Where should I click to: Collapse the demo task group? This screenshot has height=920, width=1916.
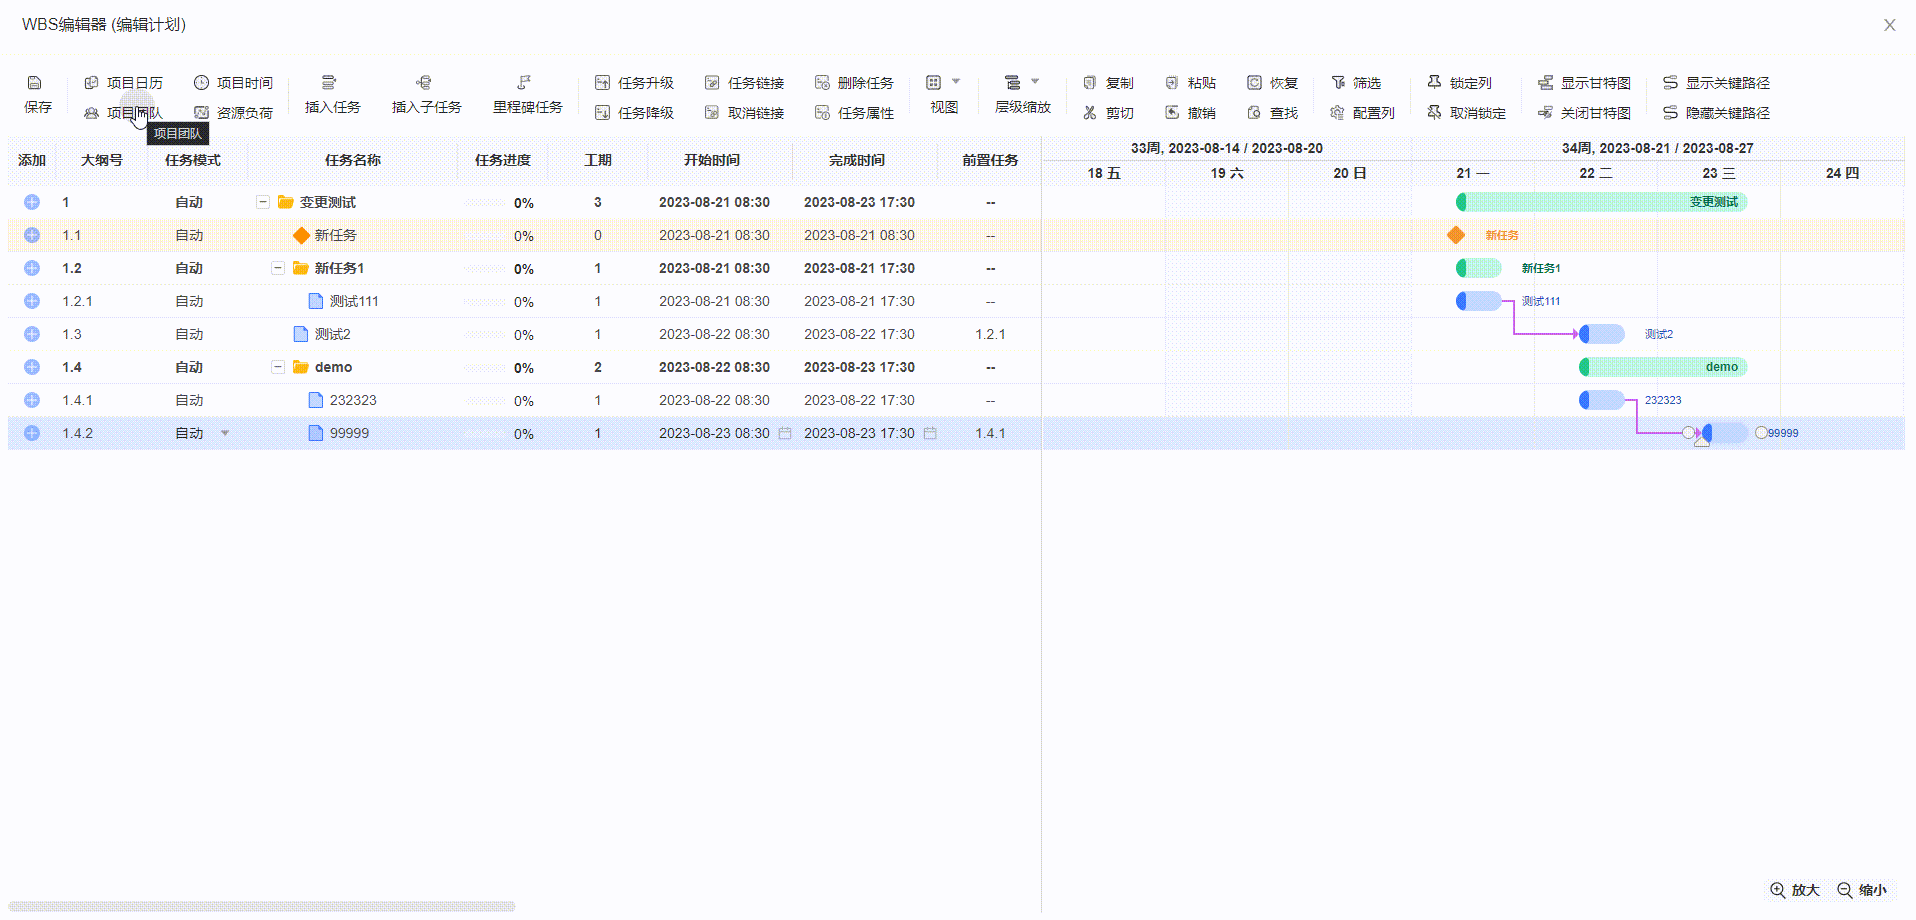tap(278, 367)
